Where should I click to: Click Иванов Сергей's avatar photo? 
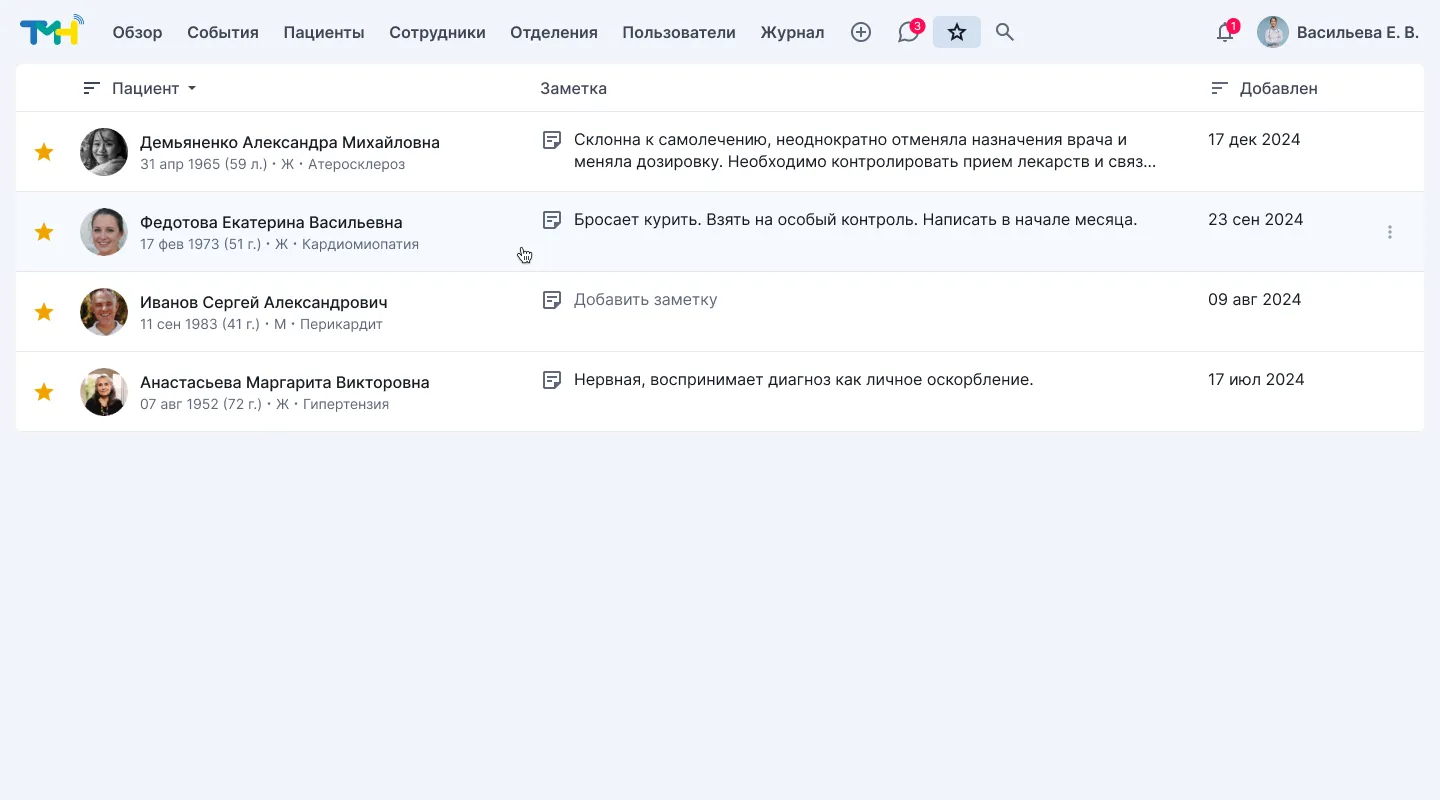click(104, 312)
